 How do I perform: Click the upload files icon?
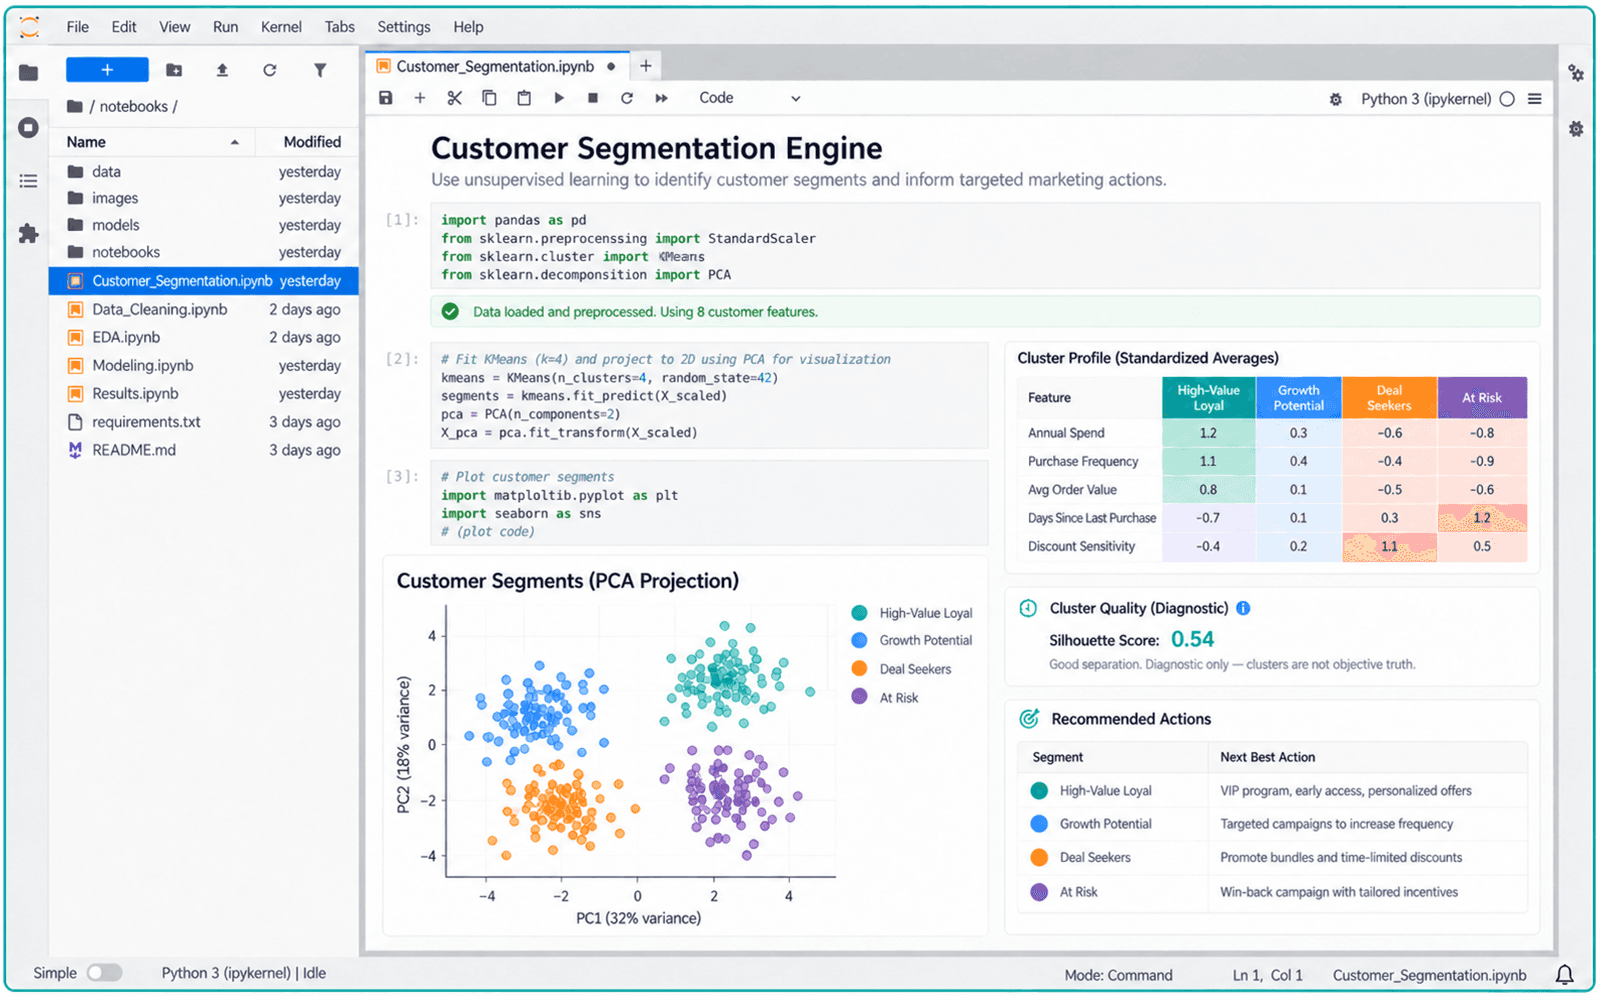click(x=222, y=70)
